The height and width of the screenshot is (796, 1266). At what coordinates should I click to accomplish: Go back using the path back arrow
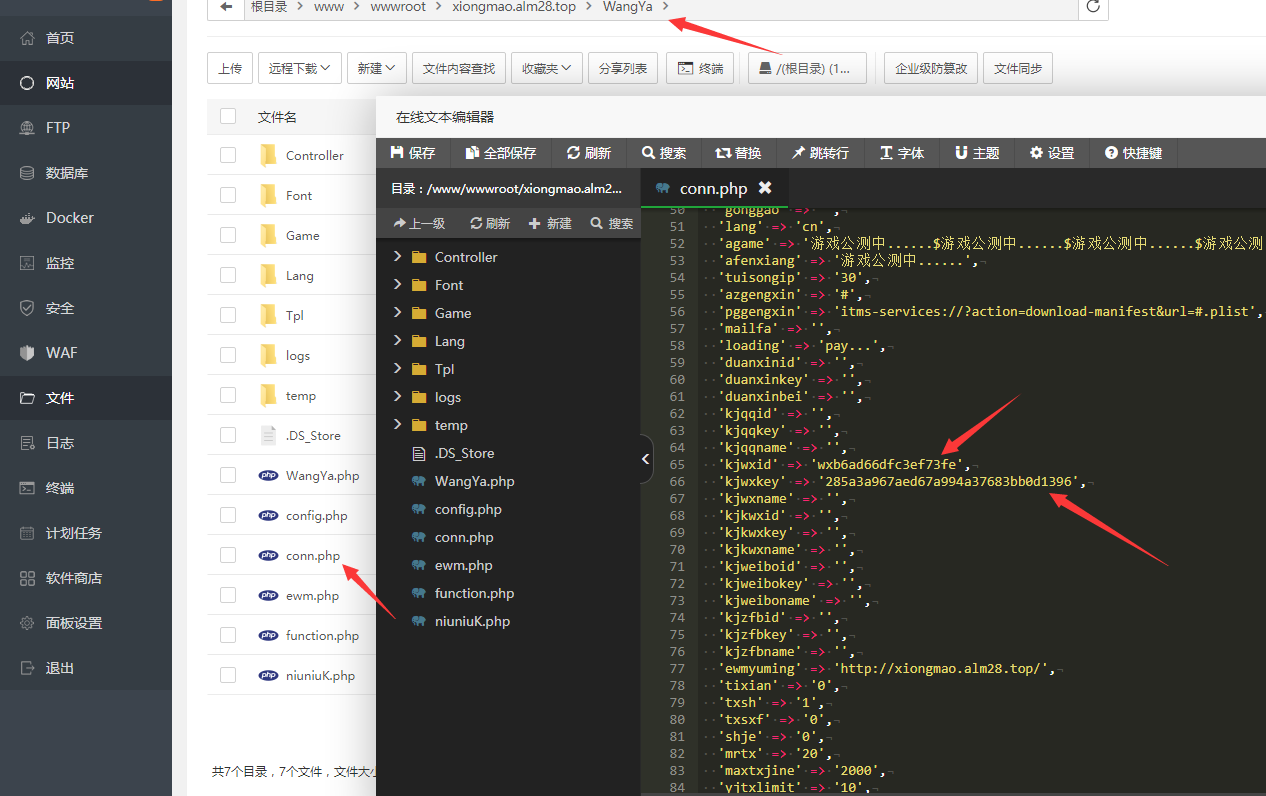[x=226, y=7]
